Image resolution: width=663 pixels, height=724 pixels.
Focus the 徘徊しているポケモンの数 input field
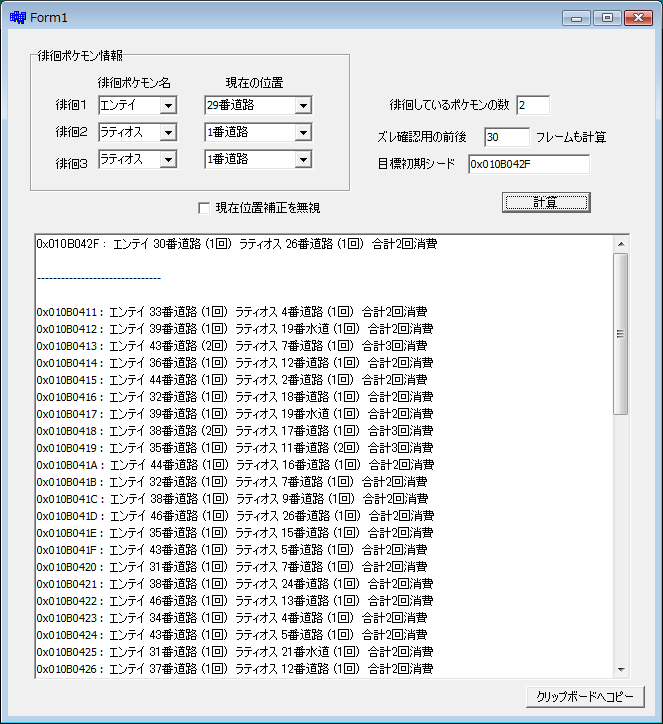tap(533, 105)
